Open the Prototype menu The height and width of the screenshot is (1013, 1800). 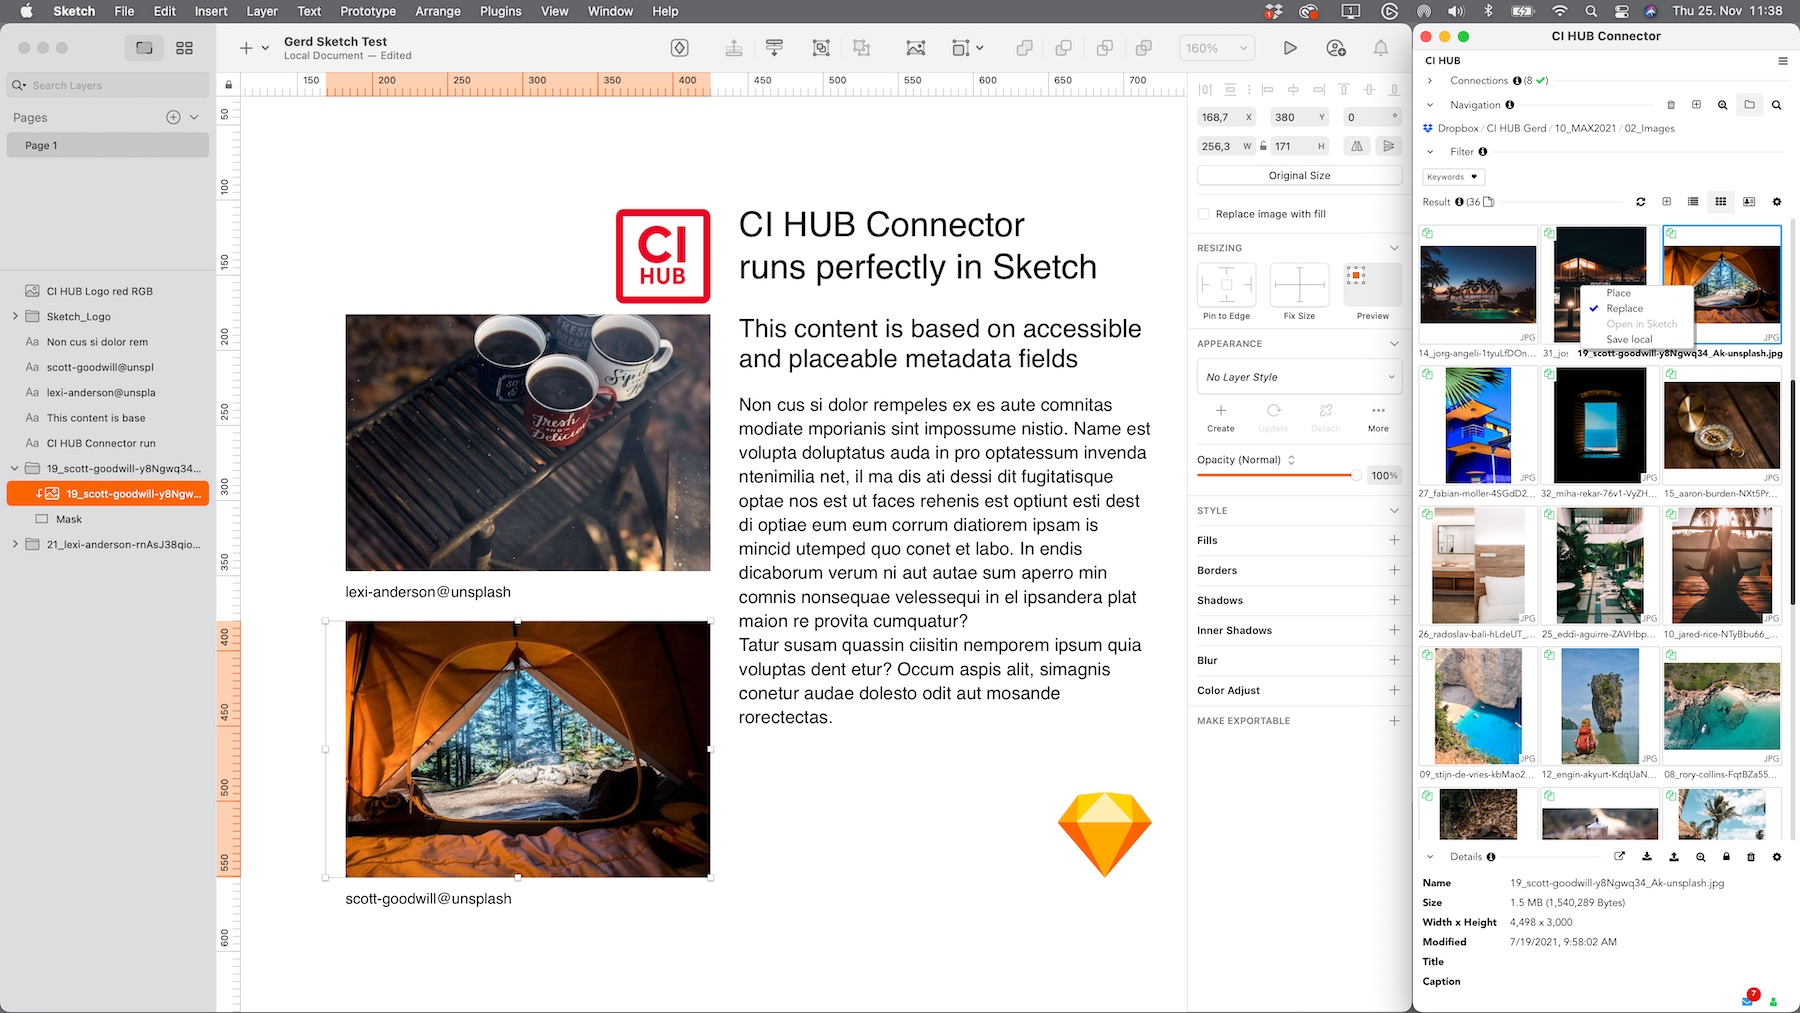[x=368, y=11]
